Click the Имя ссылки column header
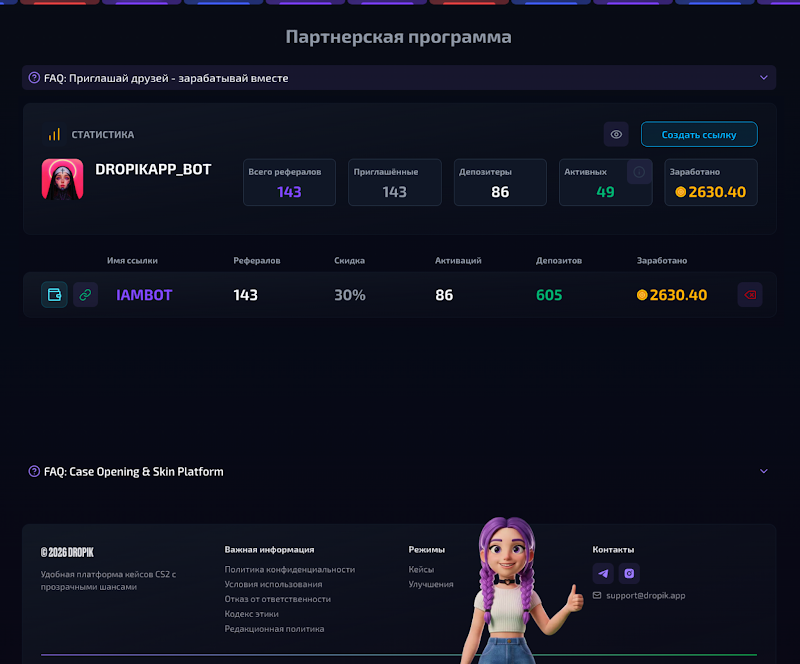 point(132,260)
